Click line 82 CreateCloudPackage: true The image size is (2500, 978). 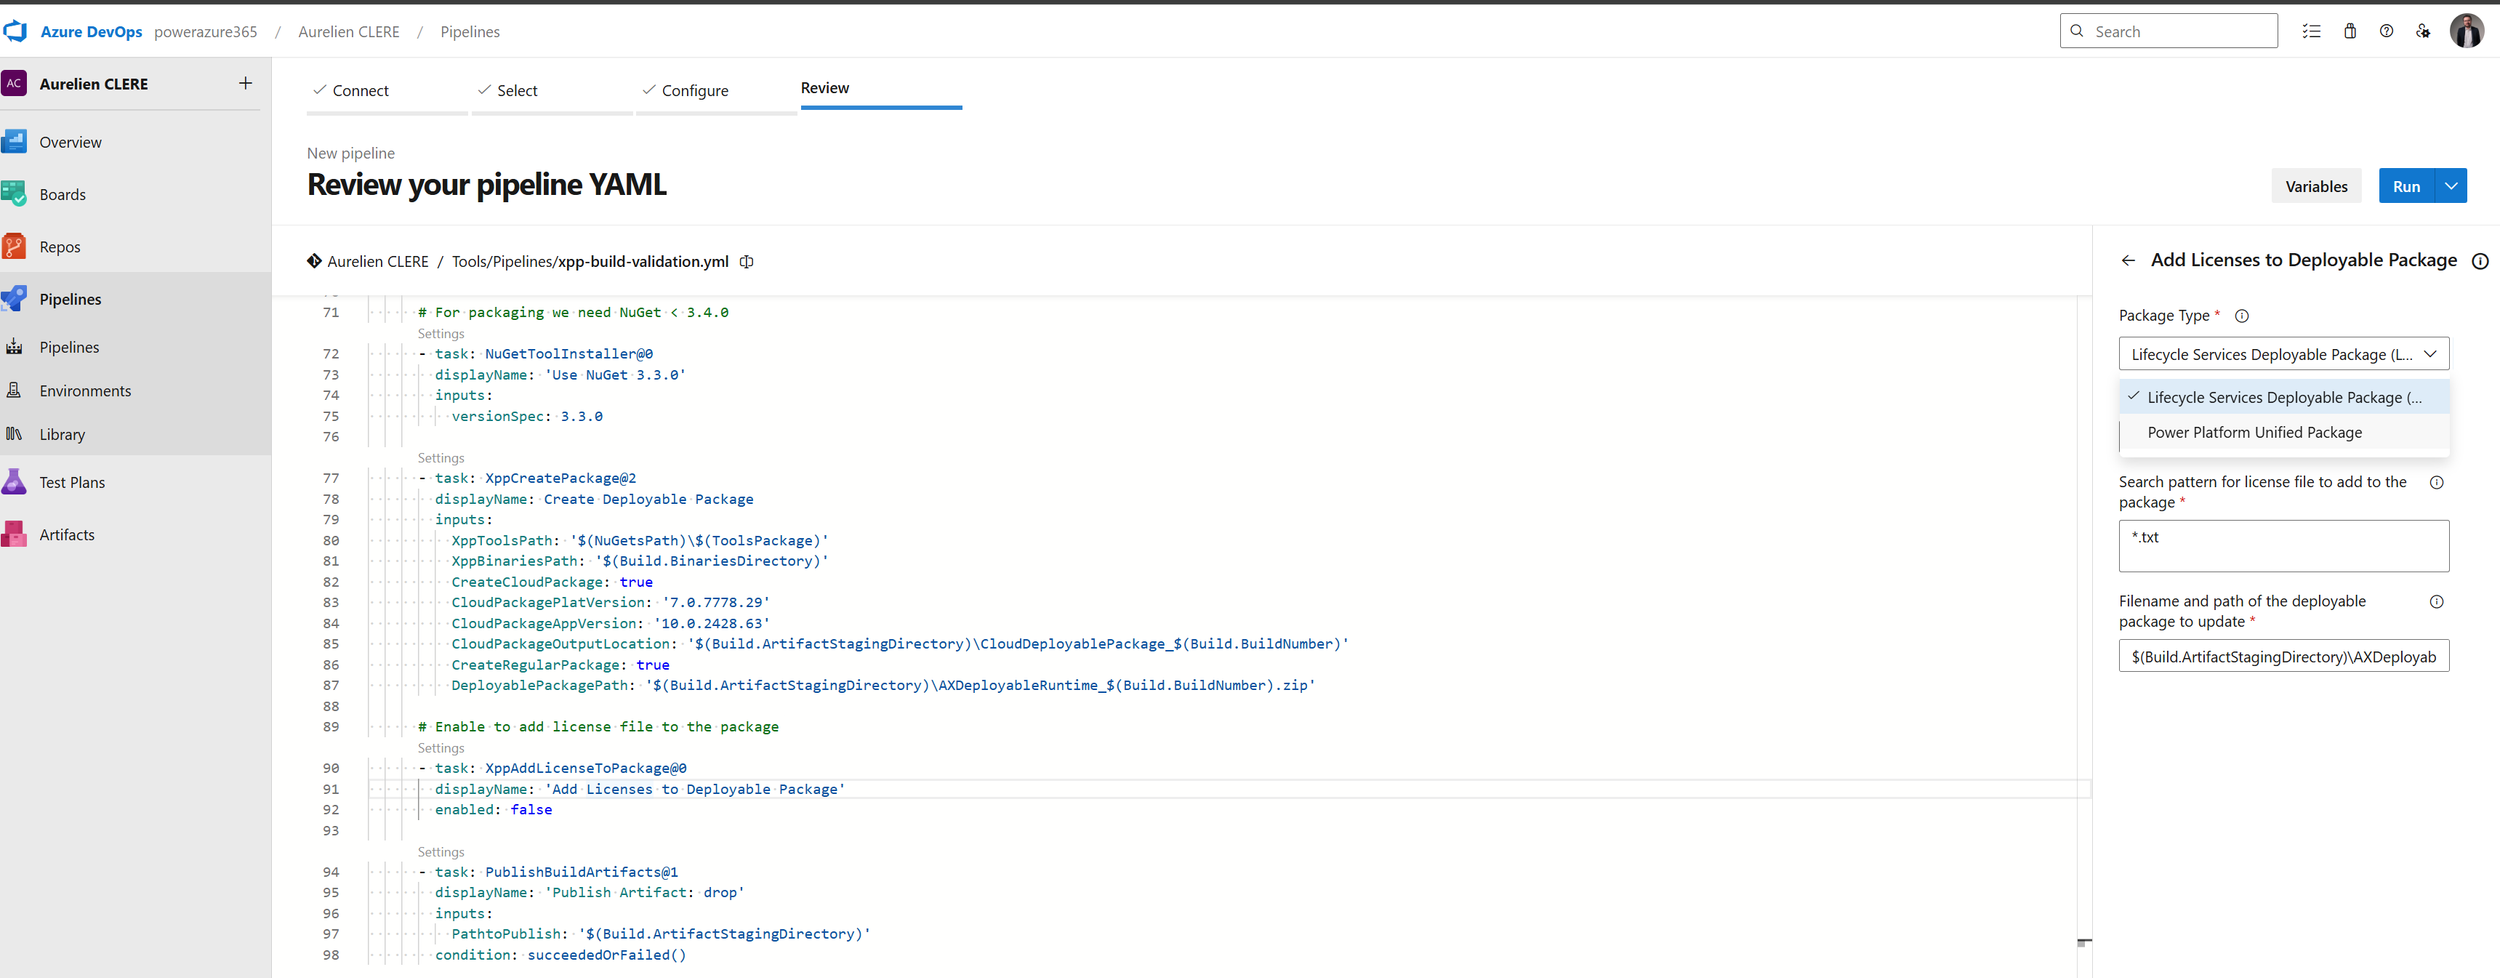tap(552, 582)
